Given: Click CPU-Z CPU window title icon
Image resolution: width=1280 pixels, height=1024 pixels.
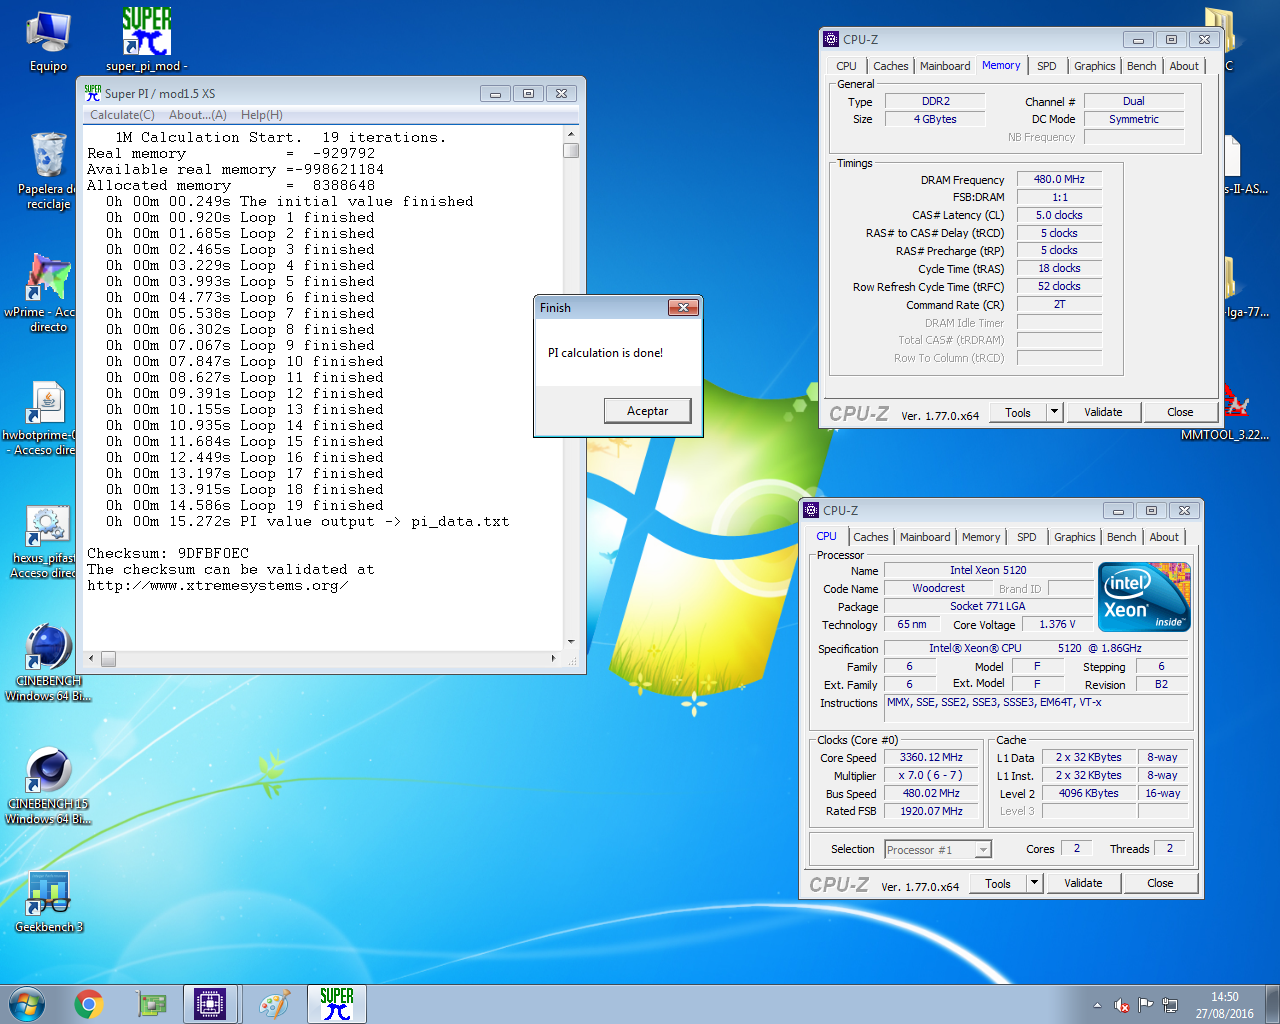Looking at the screenshot, I should pos(811,510).
